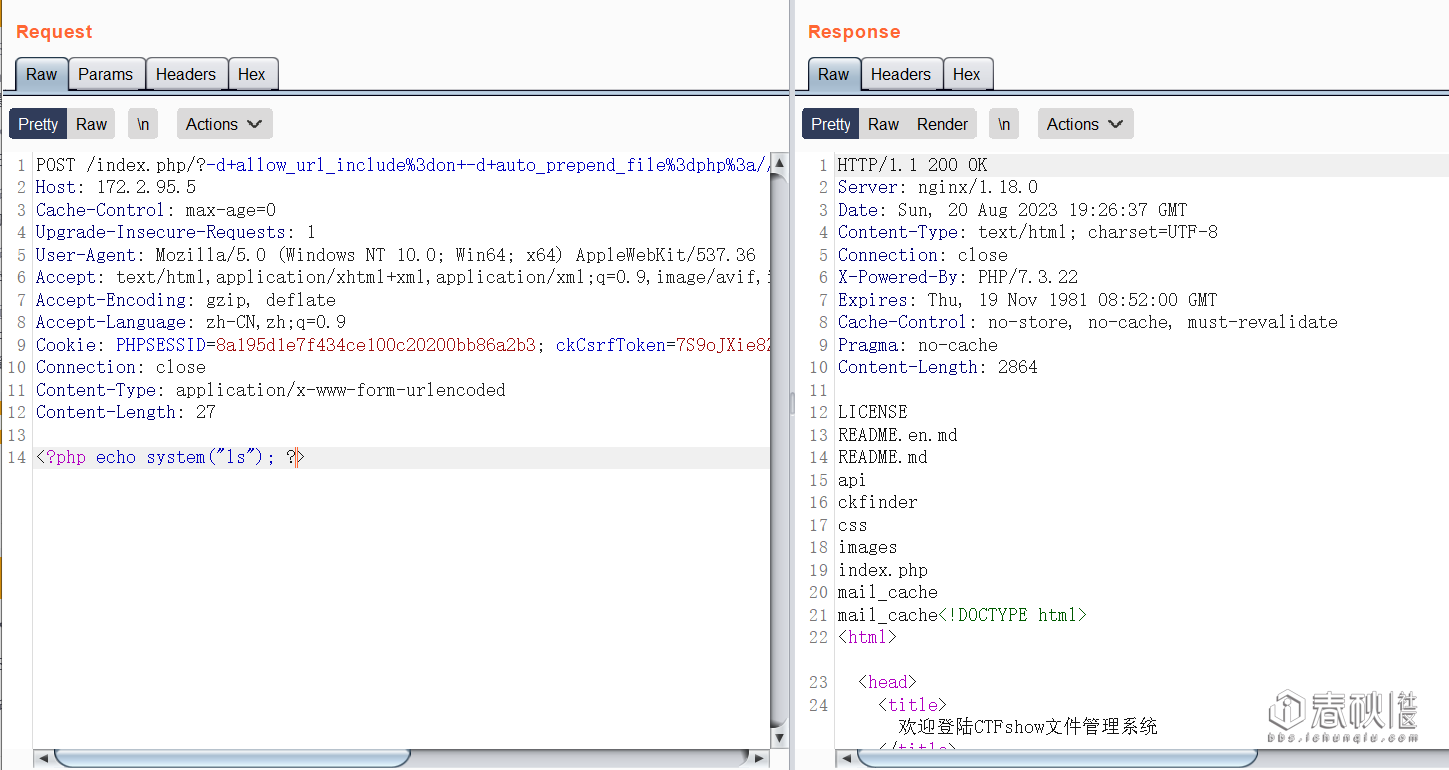Screen dimensions: 1449x770
Task: Click the Request vertical scrollbar up arrow
Action: [780, 163]
